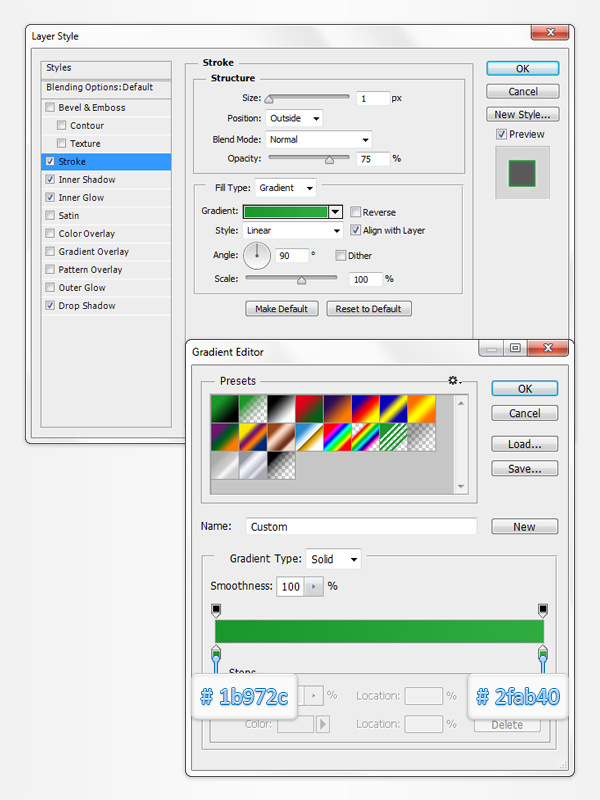The image size is (600, 800).
Task: Uncheck the Preview checkbox
Action: (x=502, y=134)
